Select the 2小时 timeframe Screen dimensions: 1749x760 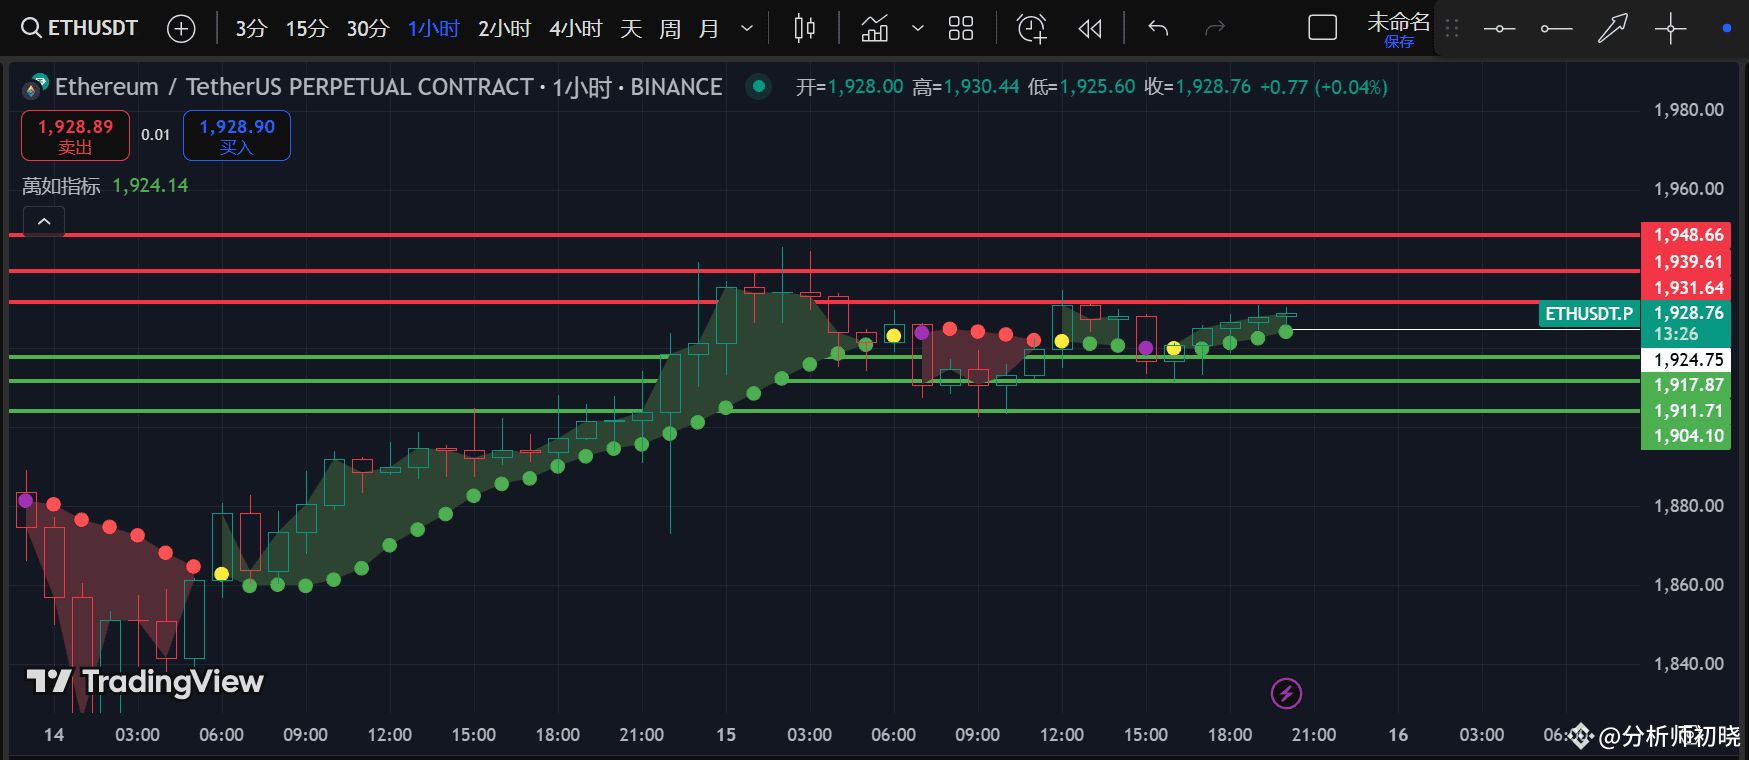point(504,29)
